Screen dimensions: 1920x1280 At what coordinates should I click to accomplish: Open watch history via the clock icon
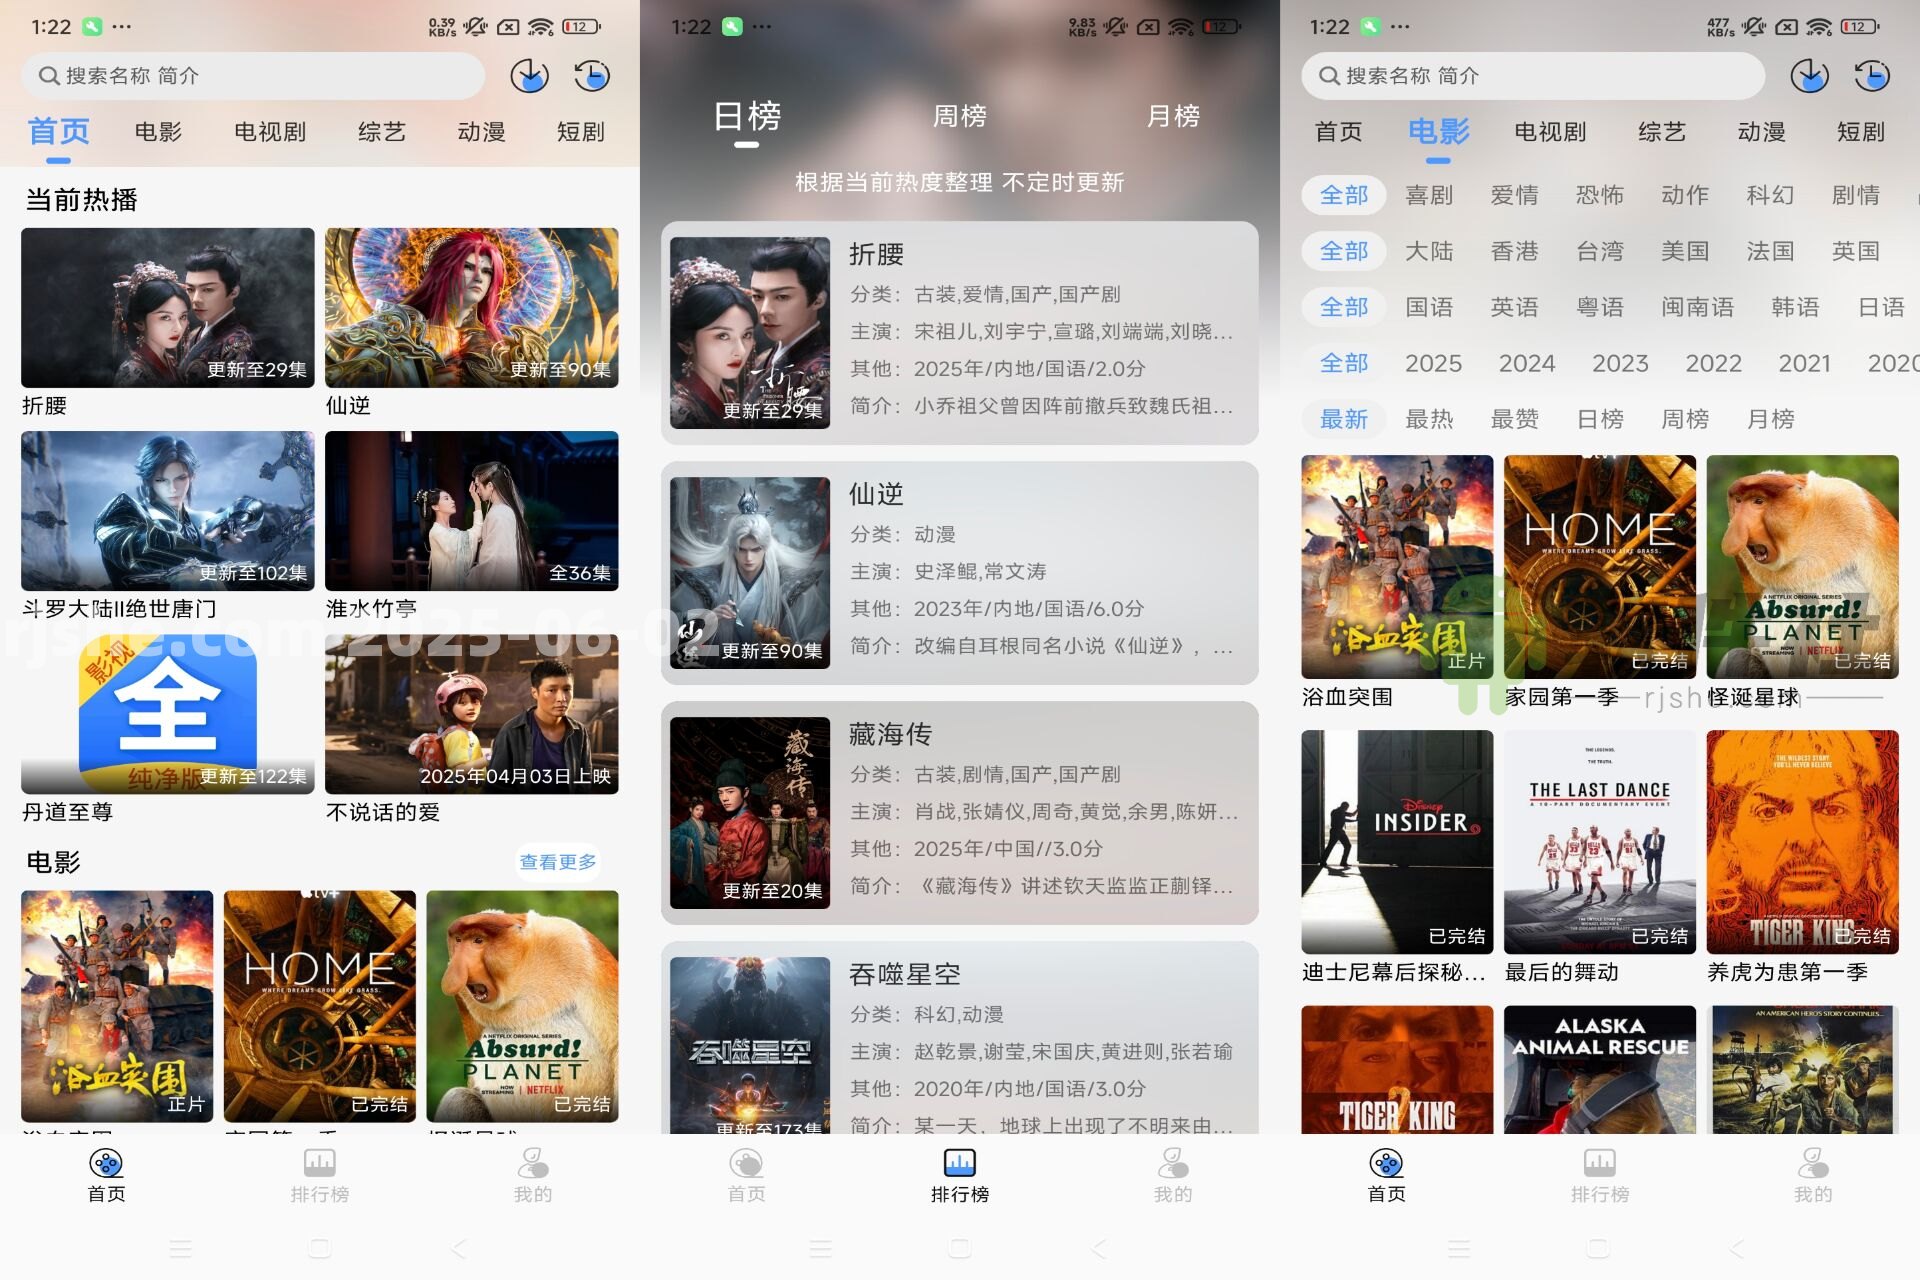coord(591,75)
